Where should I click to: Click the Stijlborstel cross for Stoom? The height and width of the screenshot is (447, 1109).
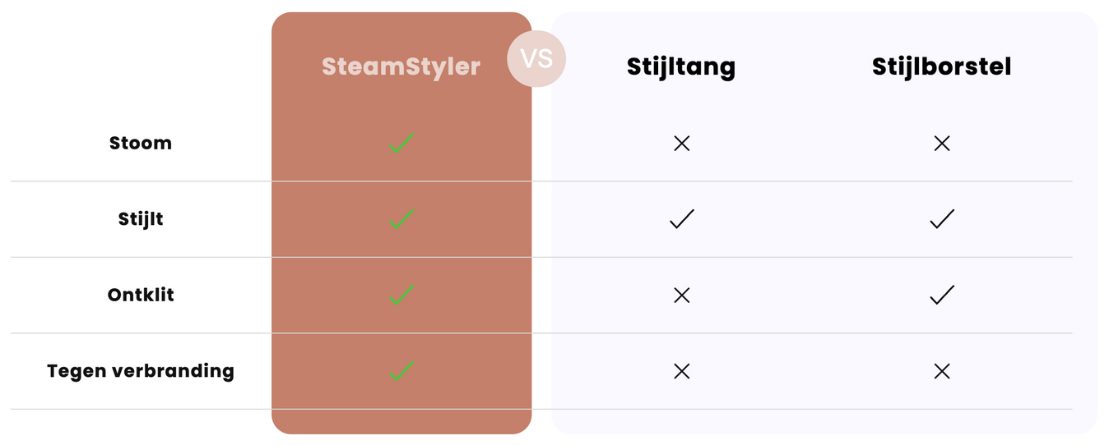(941, 143)
